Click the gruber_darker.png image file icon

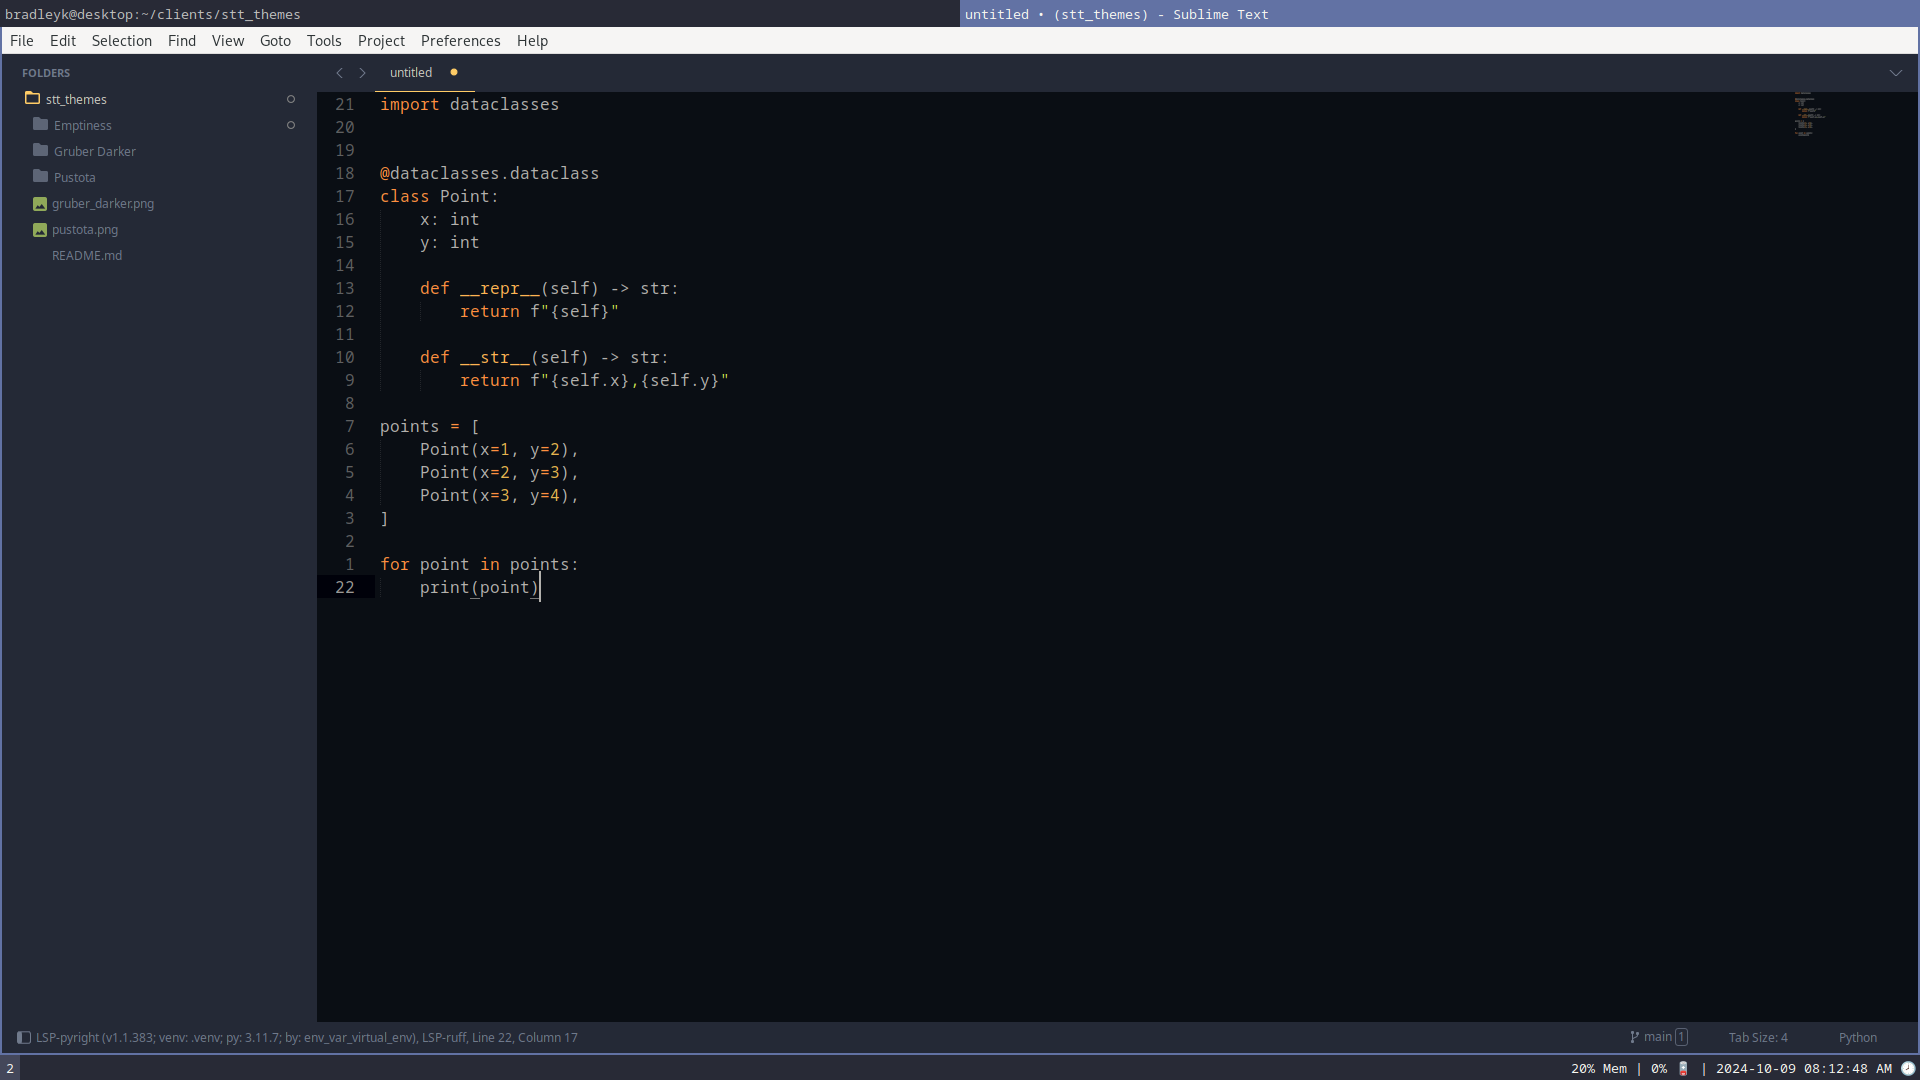[40, 204]
